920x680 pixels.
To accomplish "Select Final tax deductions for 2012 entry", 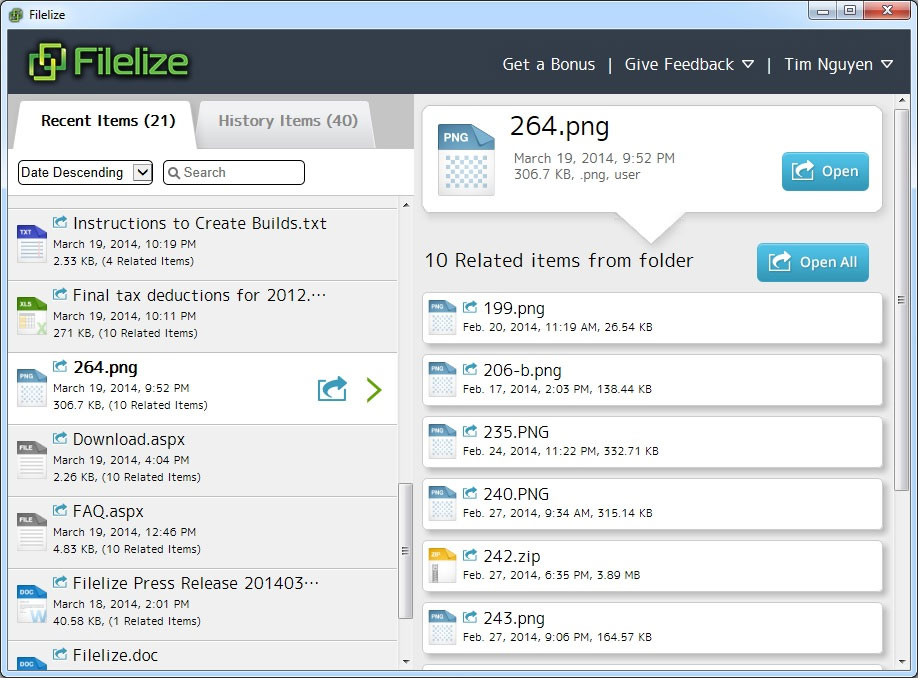I will [x=202, y=316].
